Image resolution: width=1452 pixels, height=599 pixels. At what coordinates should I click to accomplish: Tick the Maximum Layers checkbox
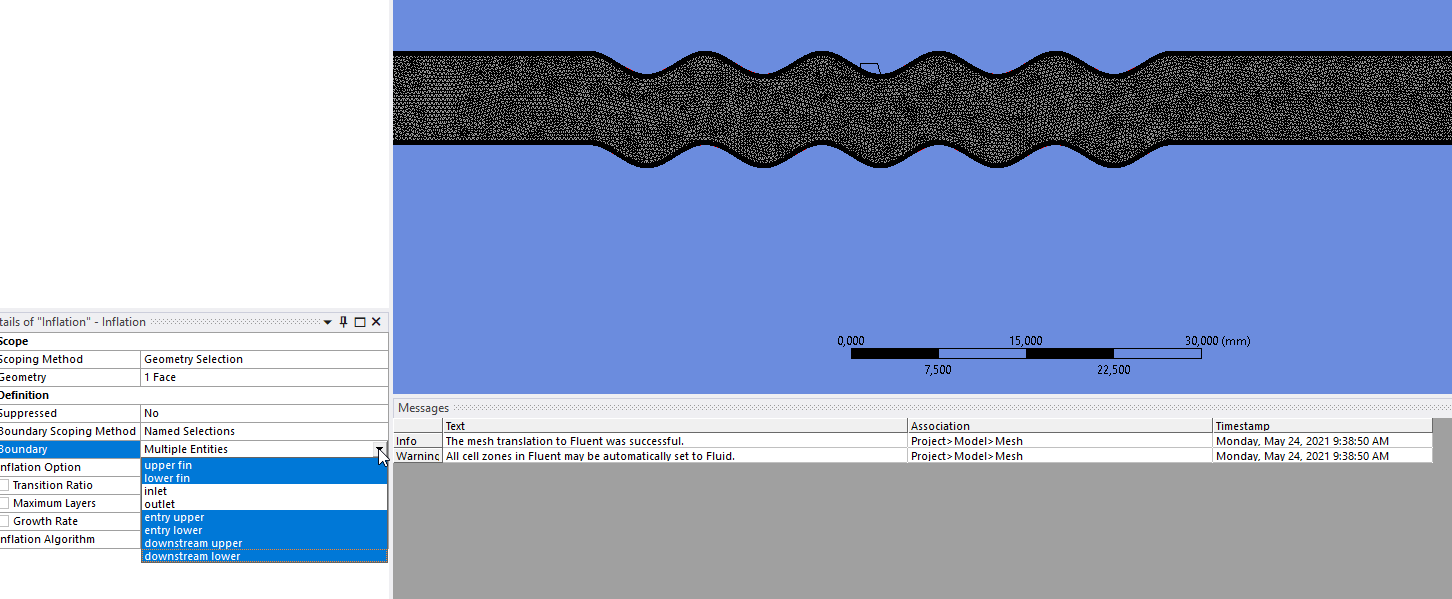(4, 504)
